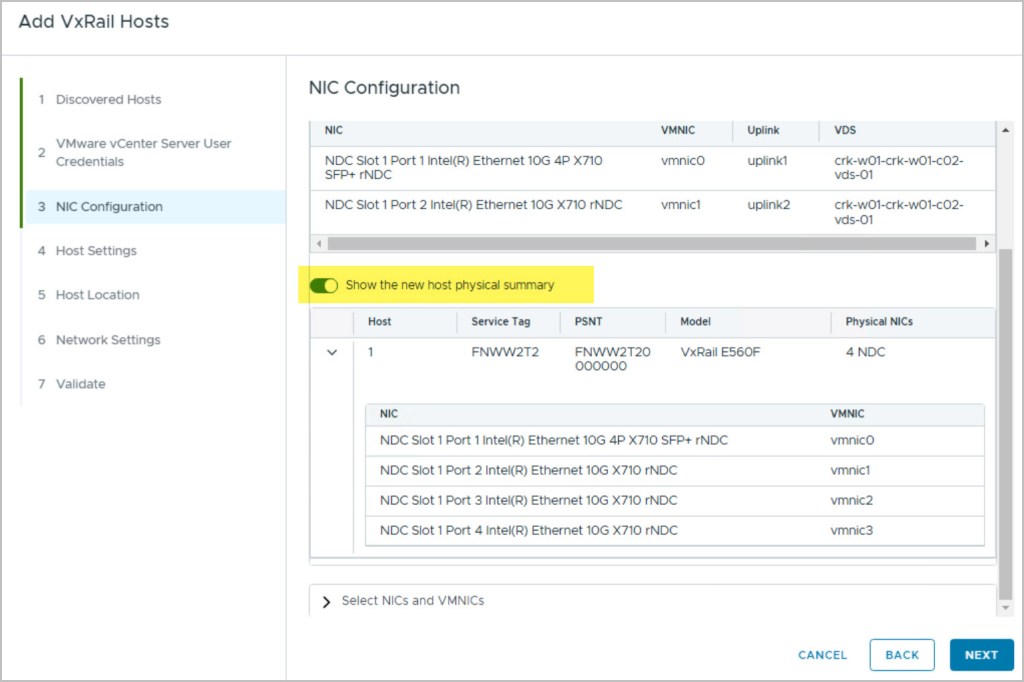
Task: Open Network Settings step
Action: [108, 340]
